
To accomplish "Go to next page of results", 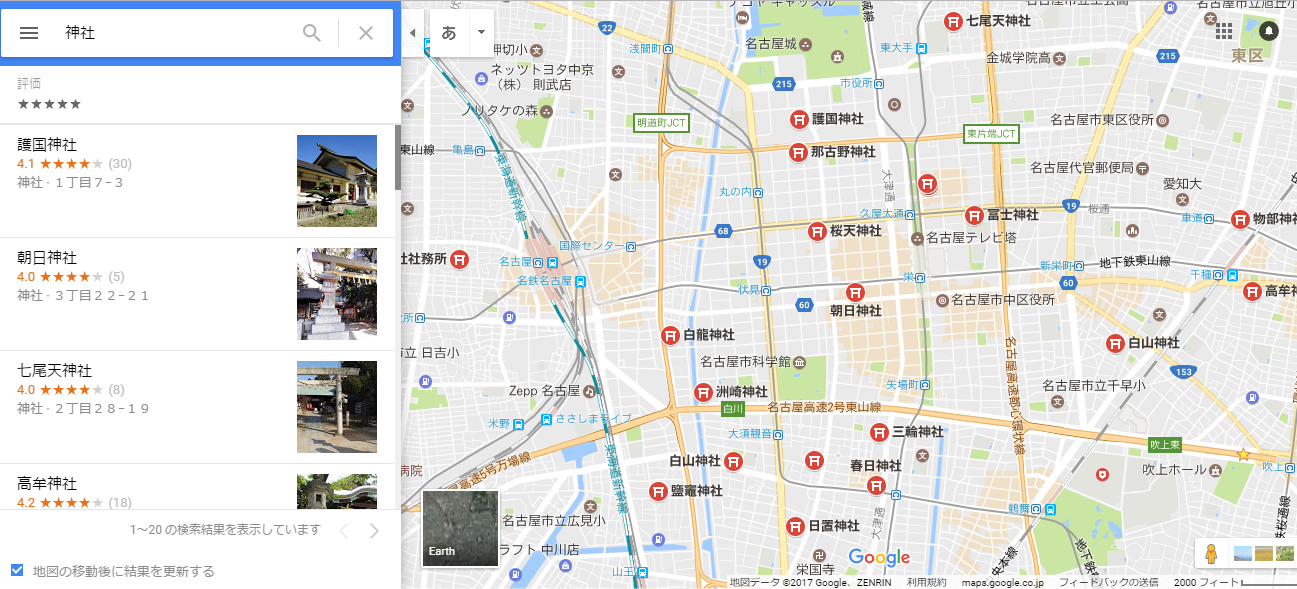I will coord(374,530).
